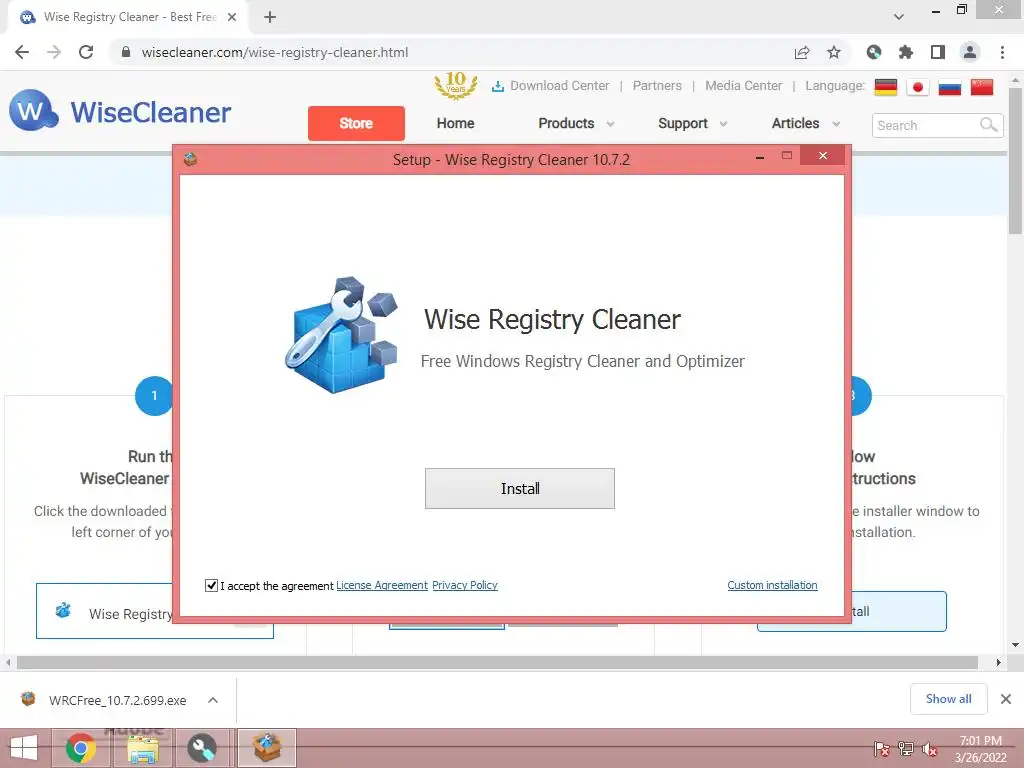This screenshot has width=1024, height=768.
Task: Go back using browser back arrow
Action: pyautogui.click(x=22, y=52)
